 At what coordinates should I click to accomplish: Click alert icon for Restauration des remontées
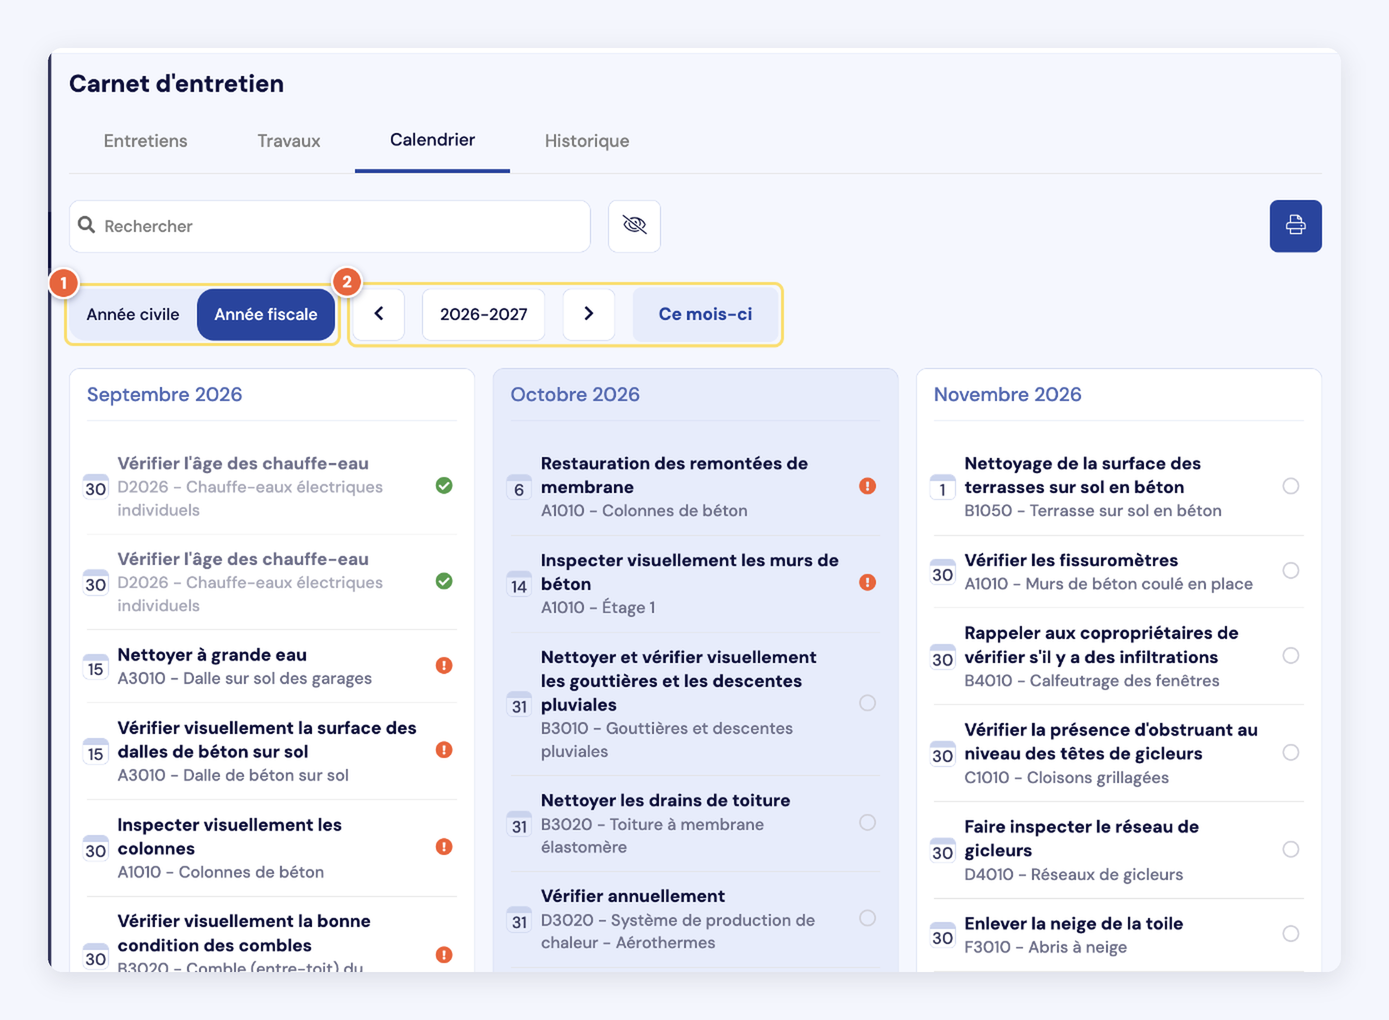pos(867,486)
